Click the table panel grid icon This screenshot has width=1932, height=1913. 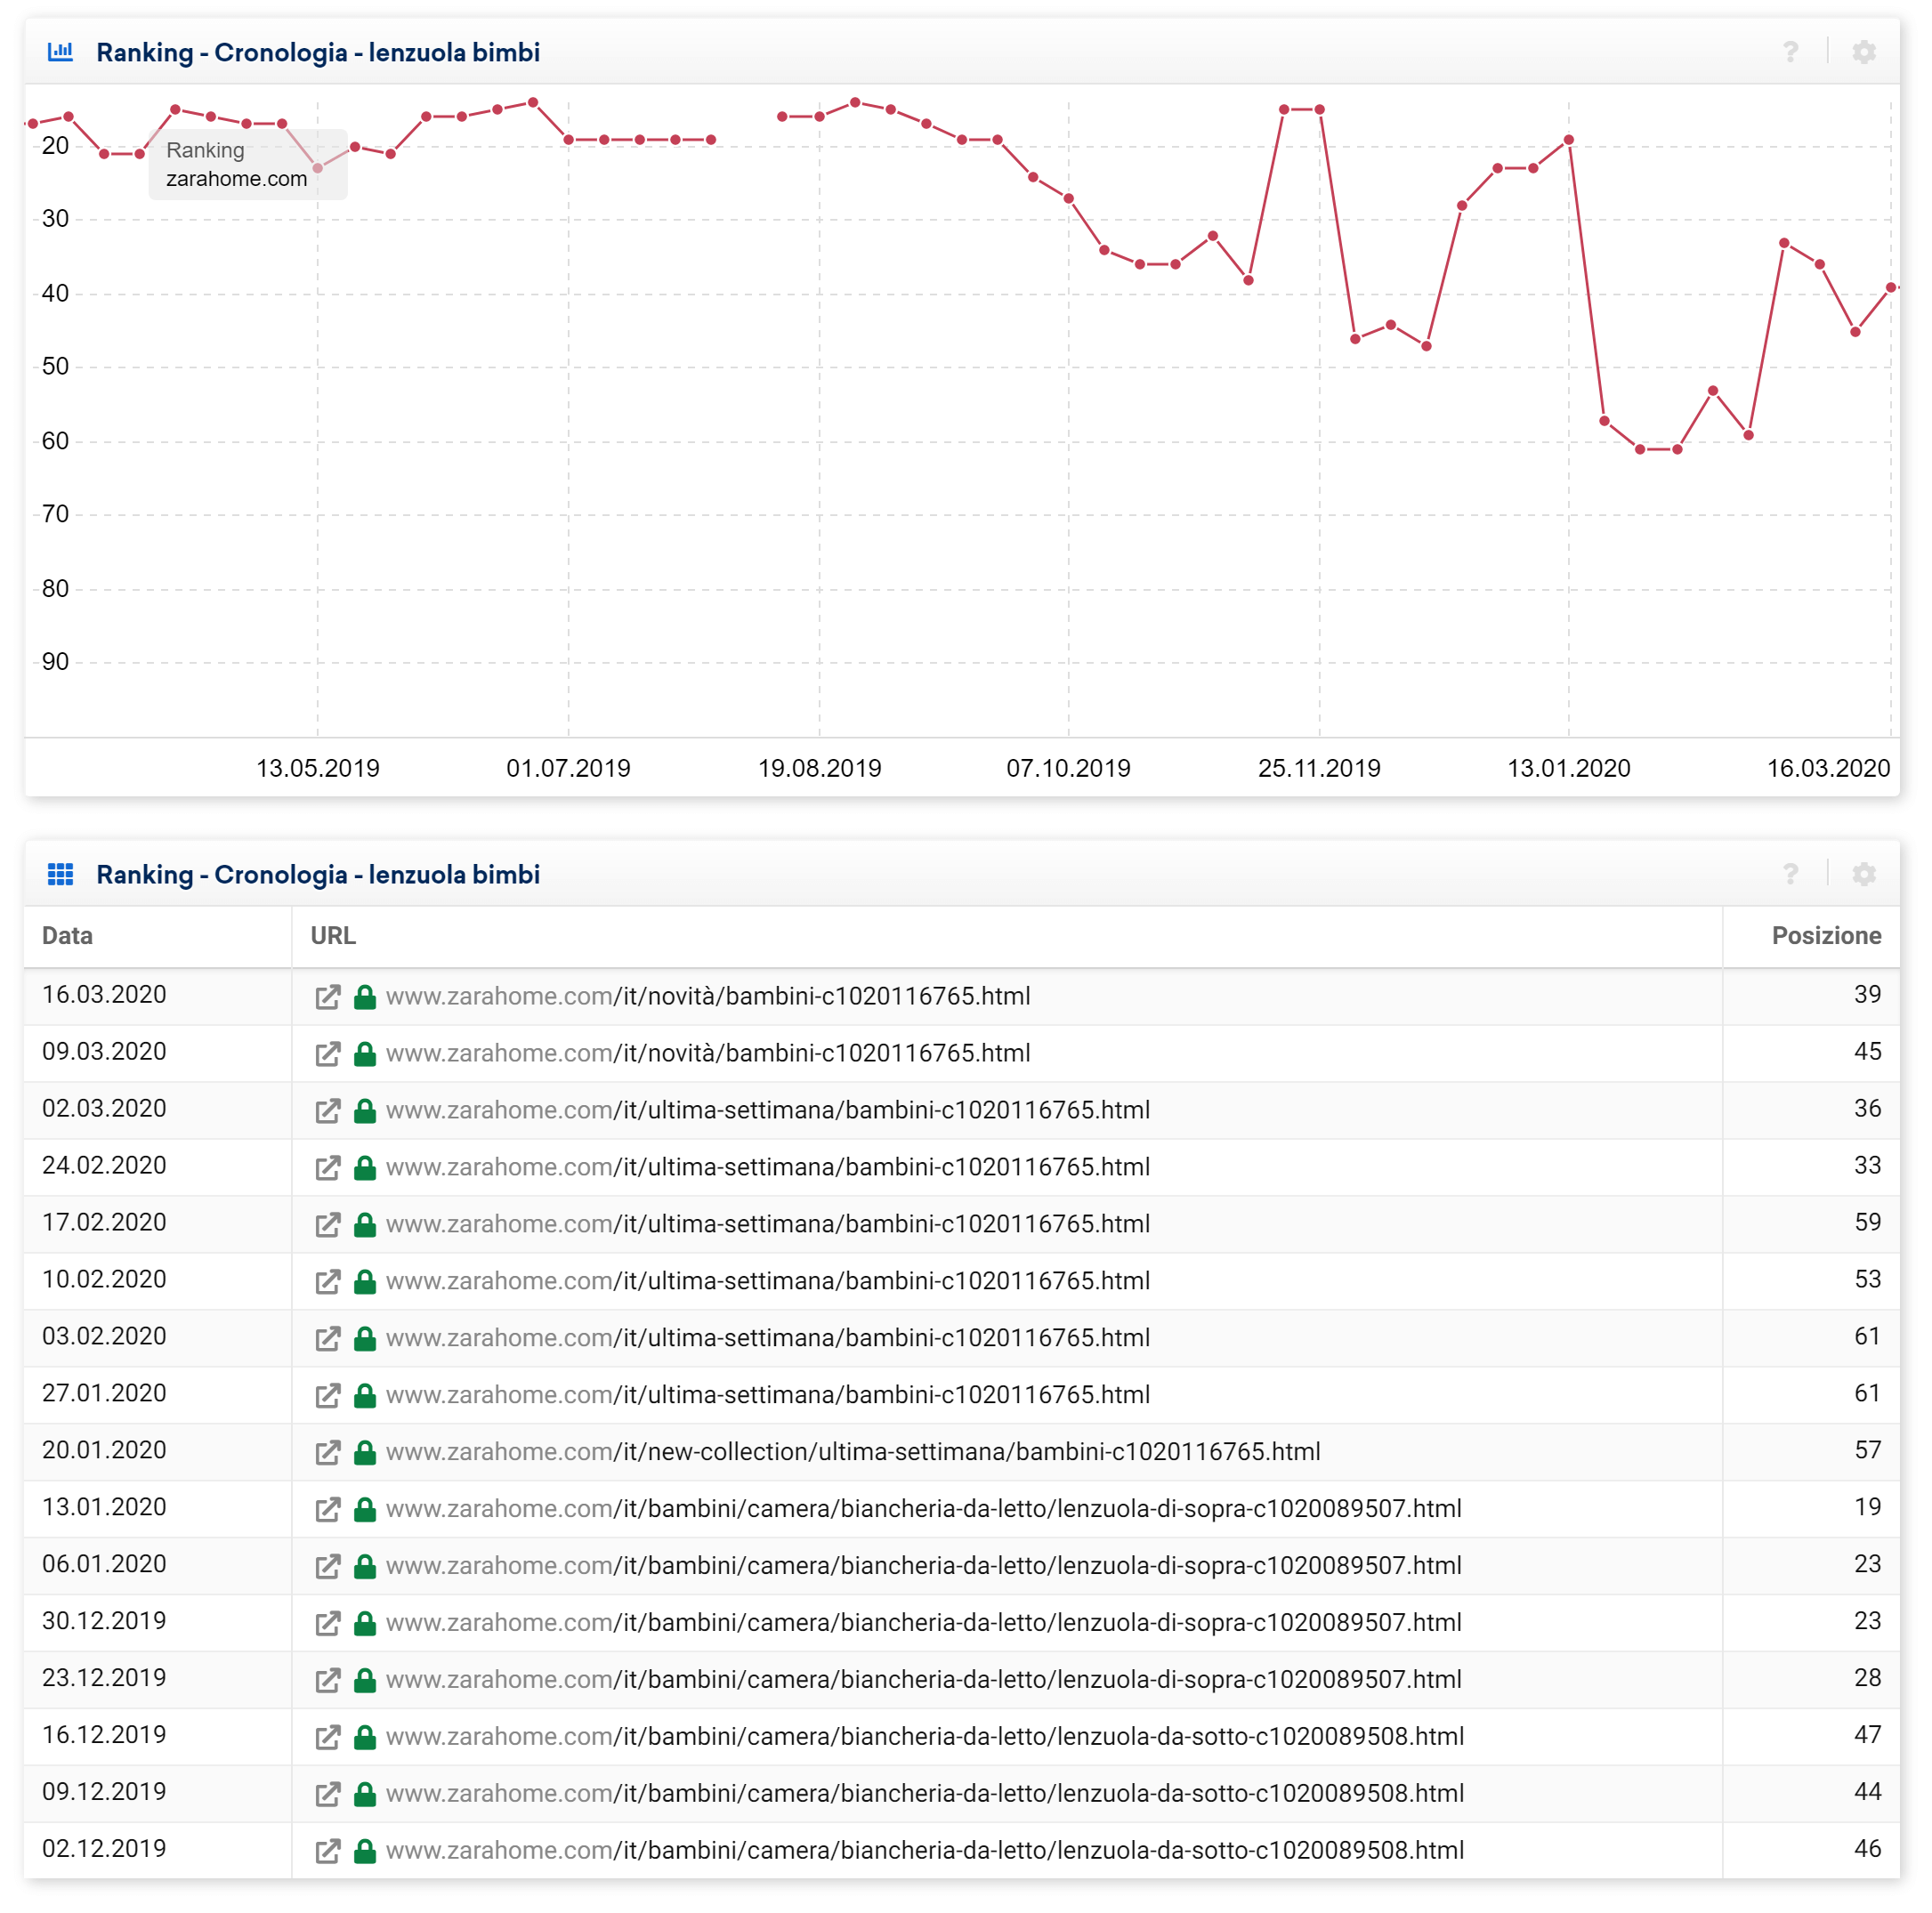[60, 874]
